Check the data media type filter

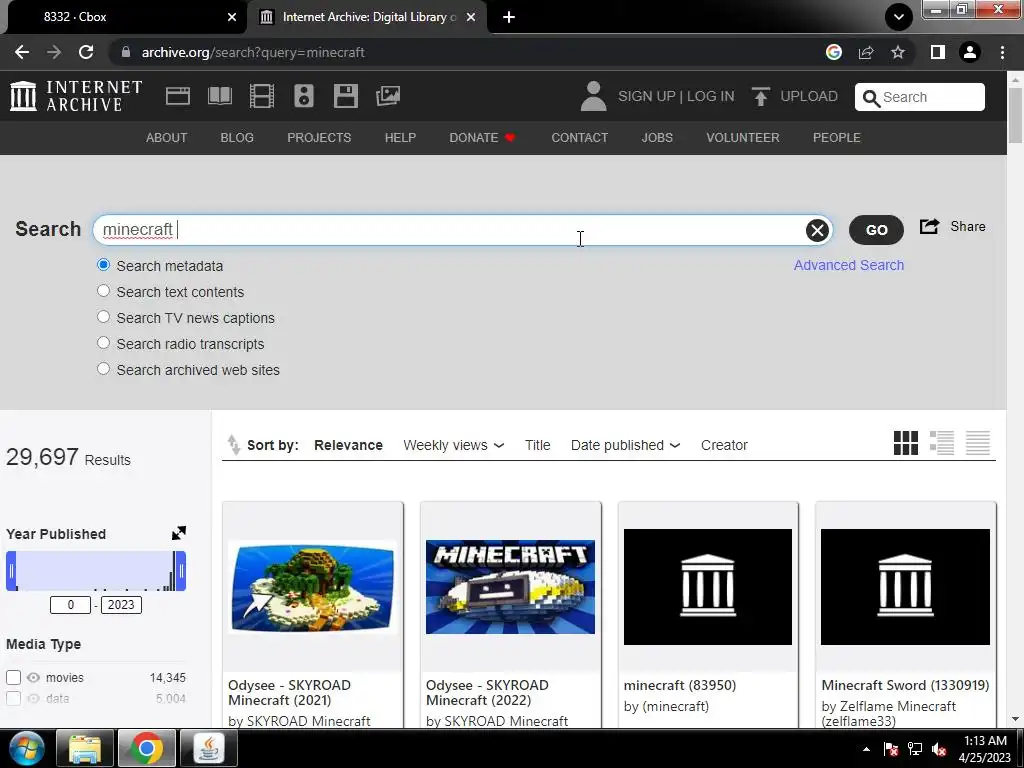[13, 698]
